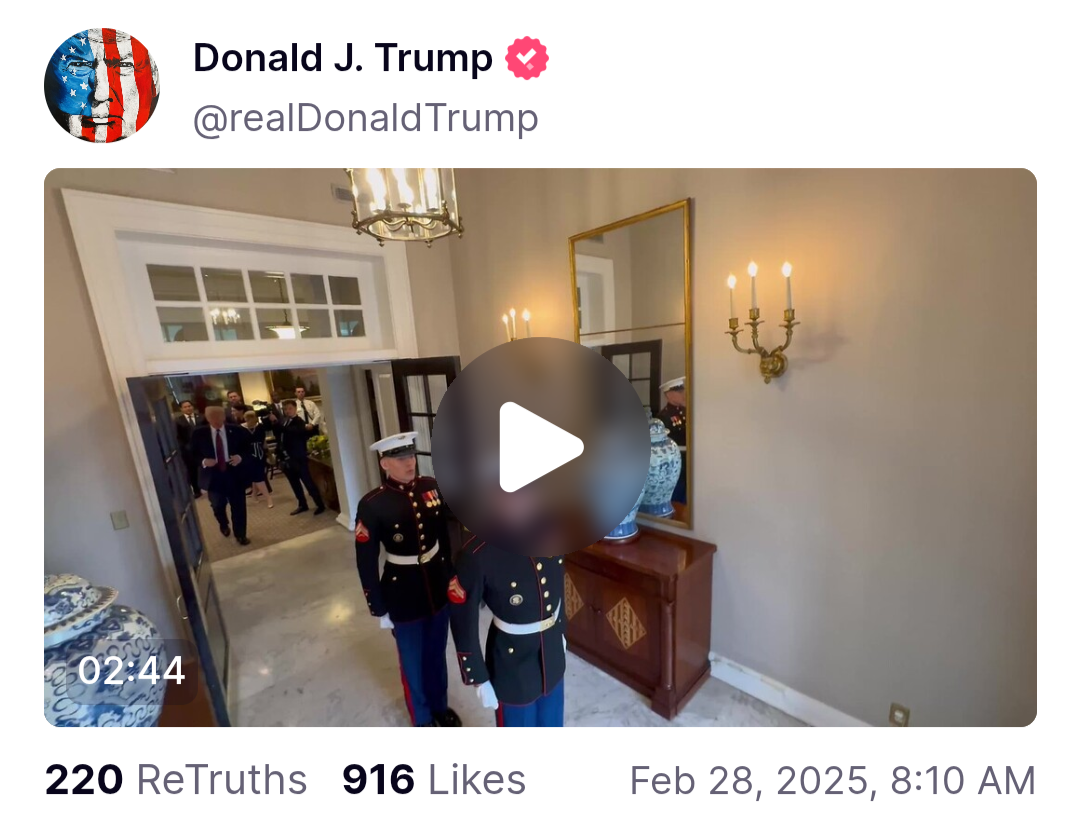
Task: Visit the @realDonaldTrump handle link
Action: pyautogui.click(x=366, y=118)
